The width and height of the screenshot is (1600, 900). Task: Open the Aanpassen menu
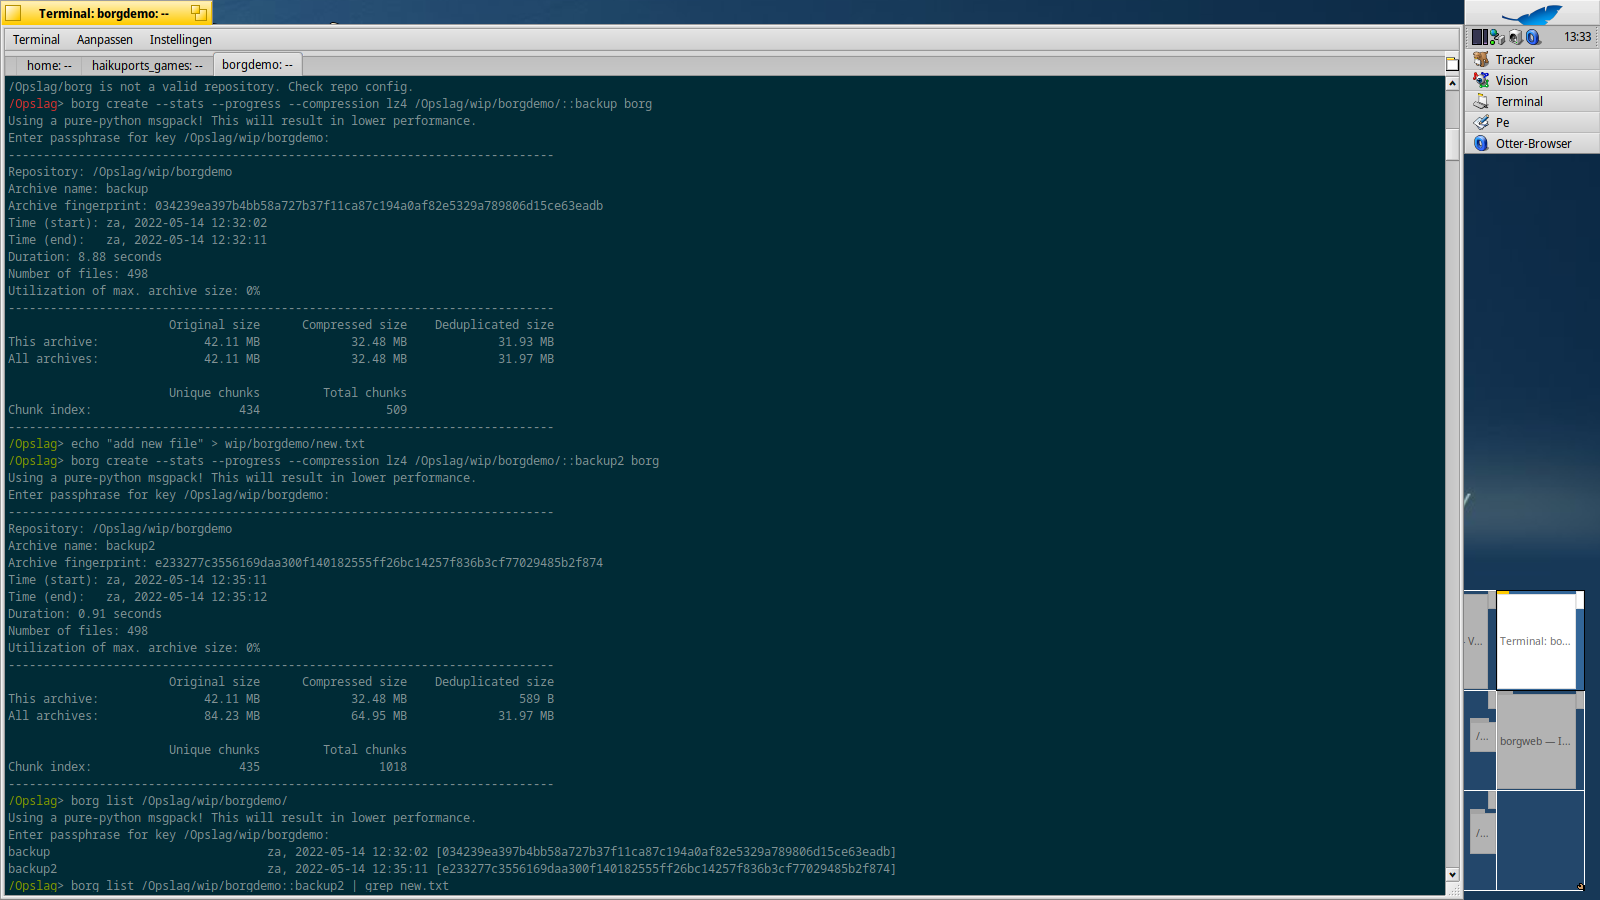105,40
